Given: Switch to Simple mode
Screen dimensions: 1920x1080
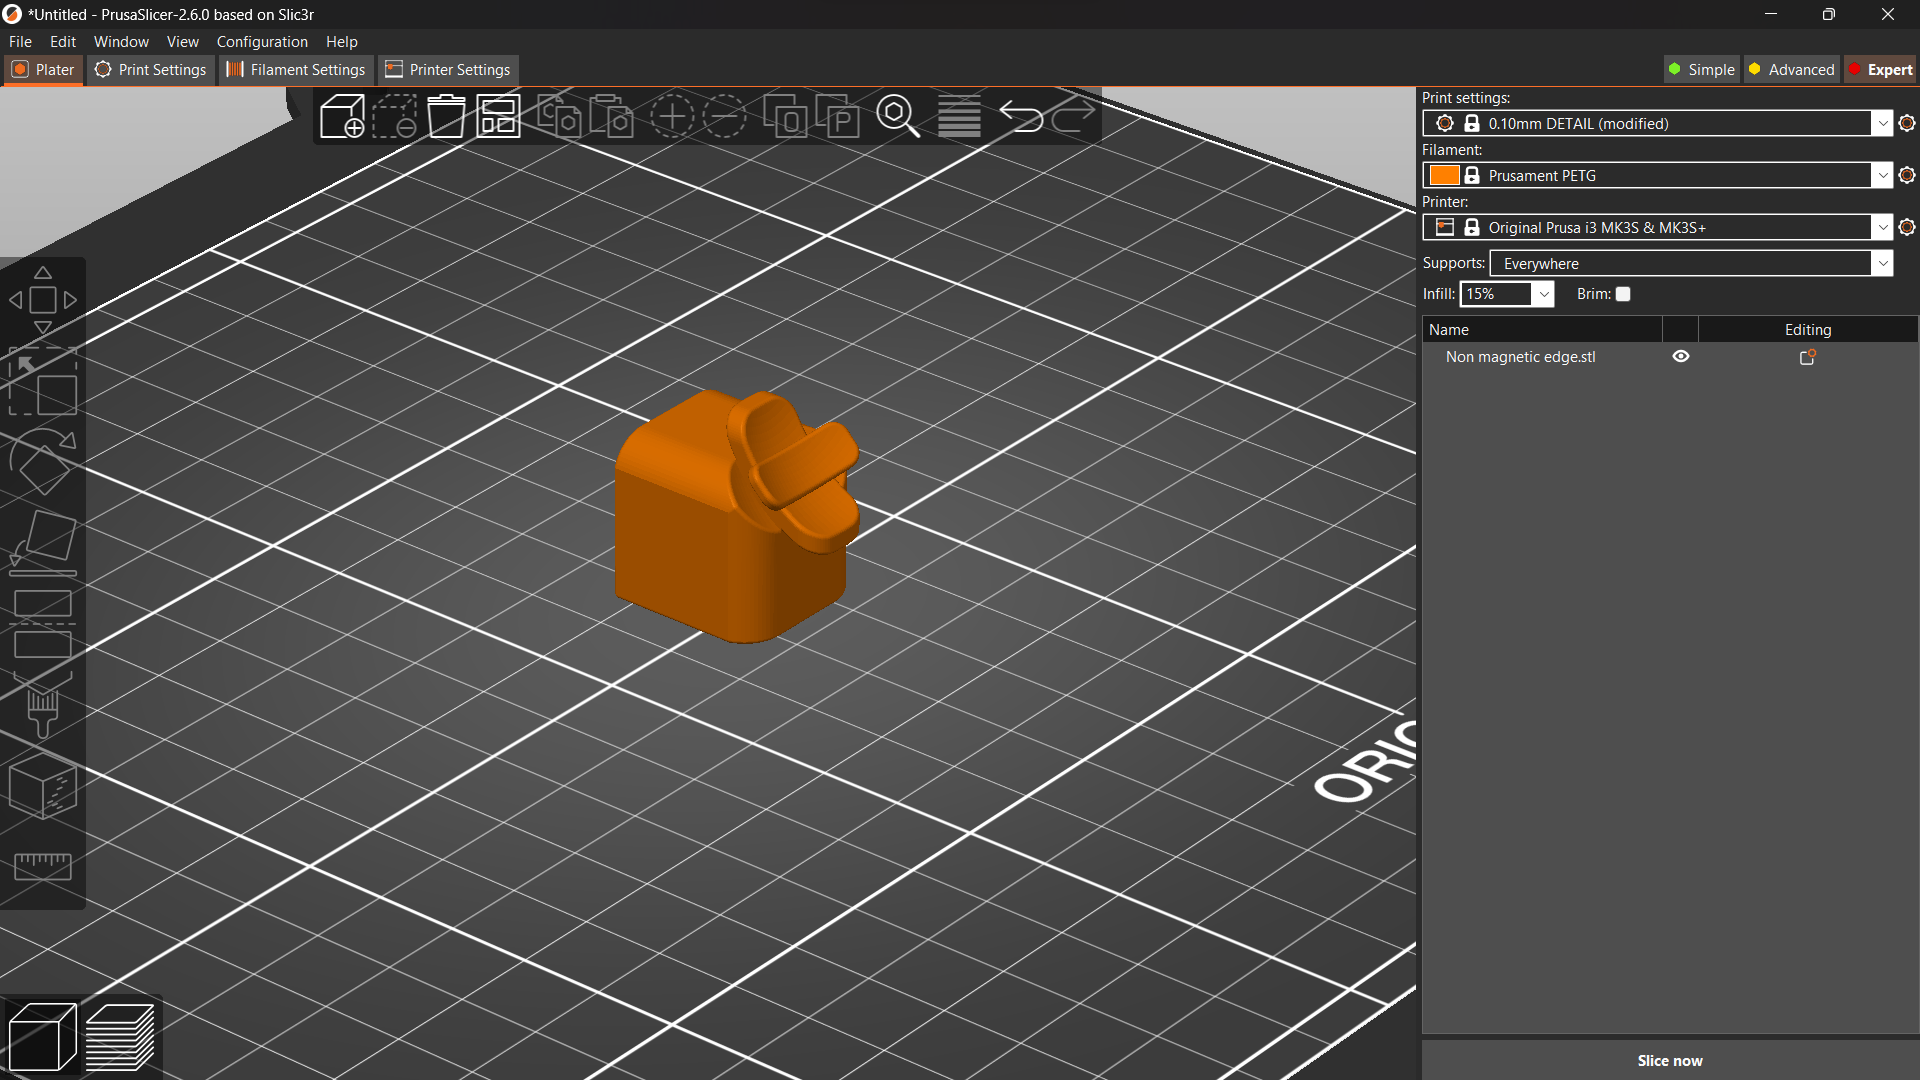Looking at the screenshot, I should point(1701,69).
